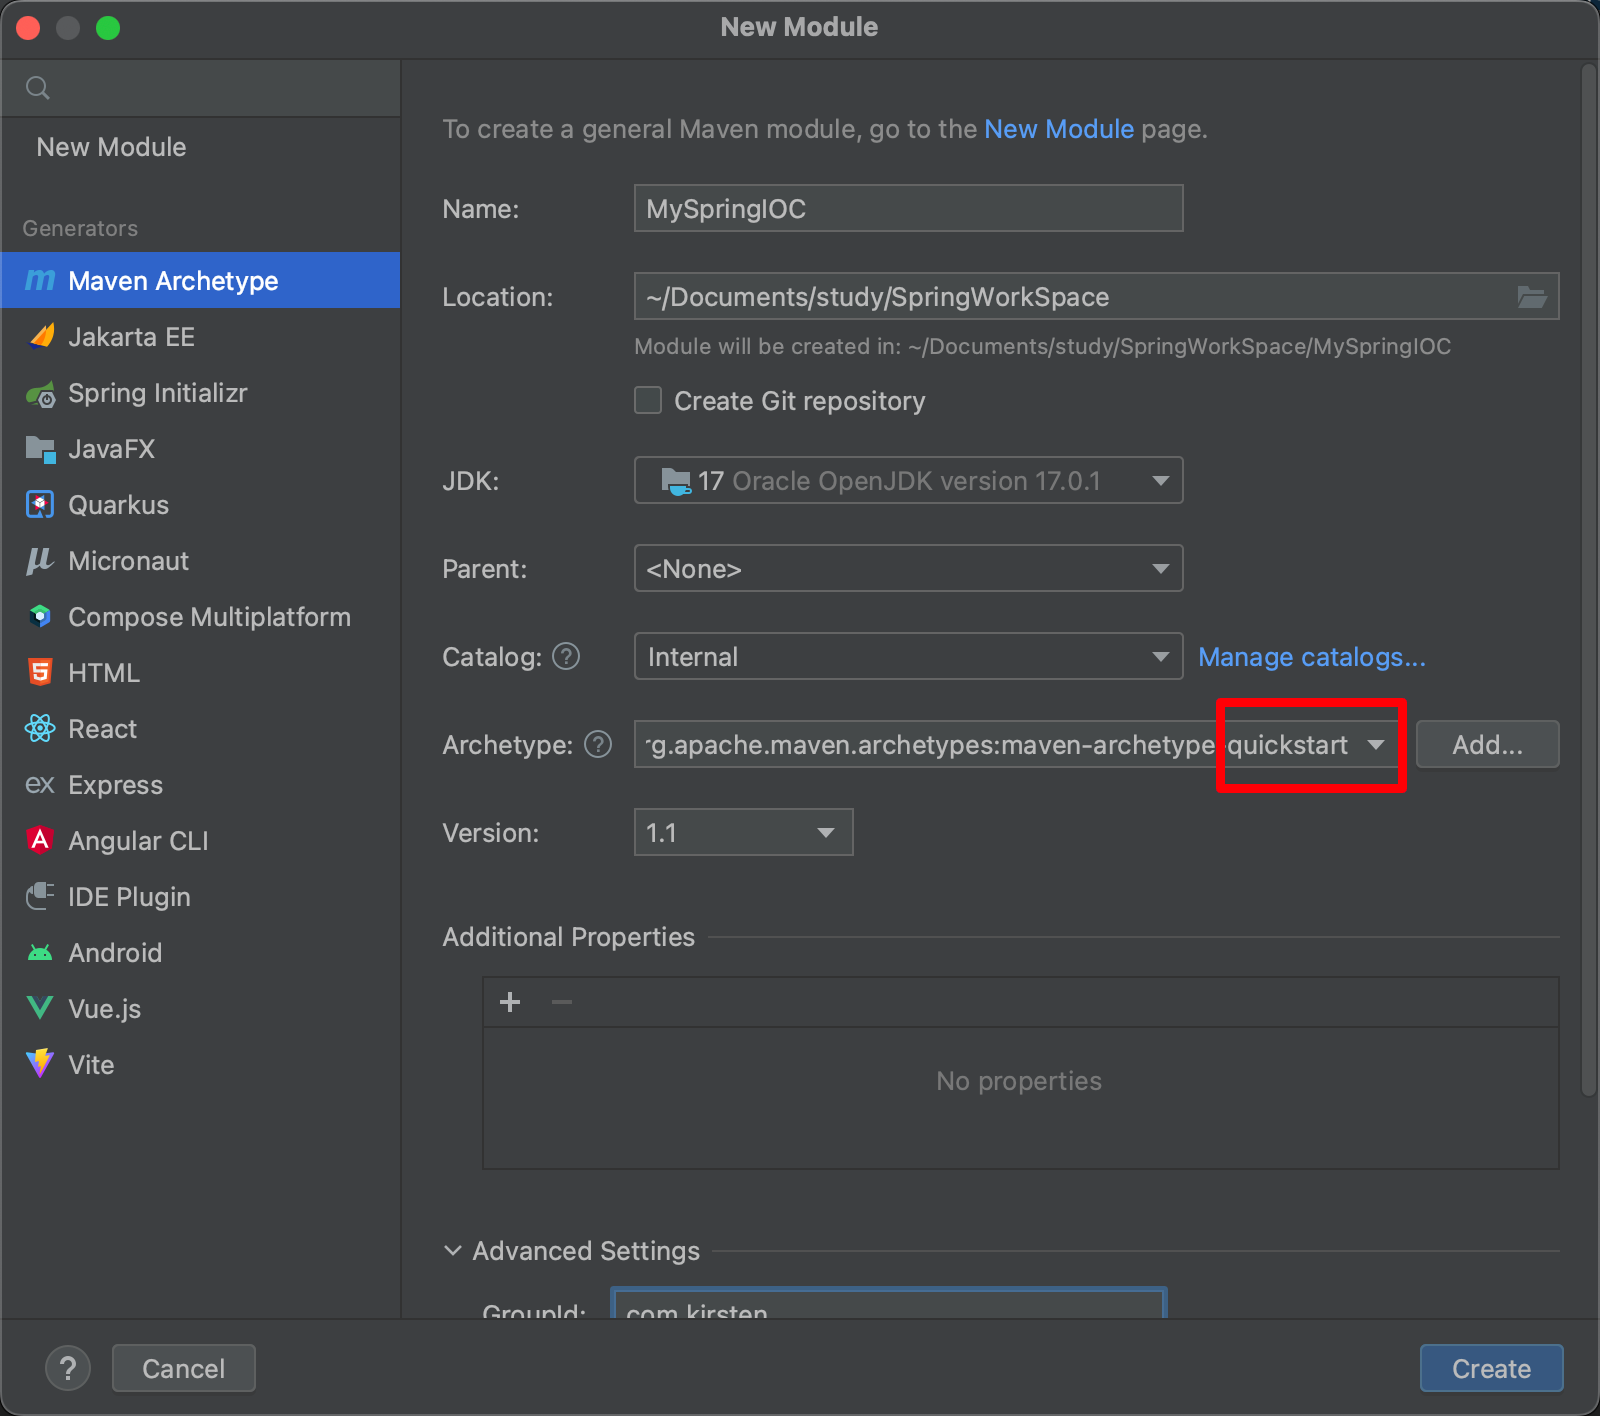Viewport: 1600px width, 1416px height.
Task: Add a property with the plus icon
Action: pyautogui.click(x=510, y=1002)
